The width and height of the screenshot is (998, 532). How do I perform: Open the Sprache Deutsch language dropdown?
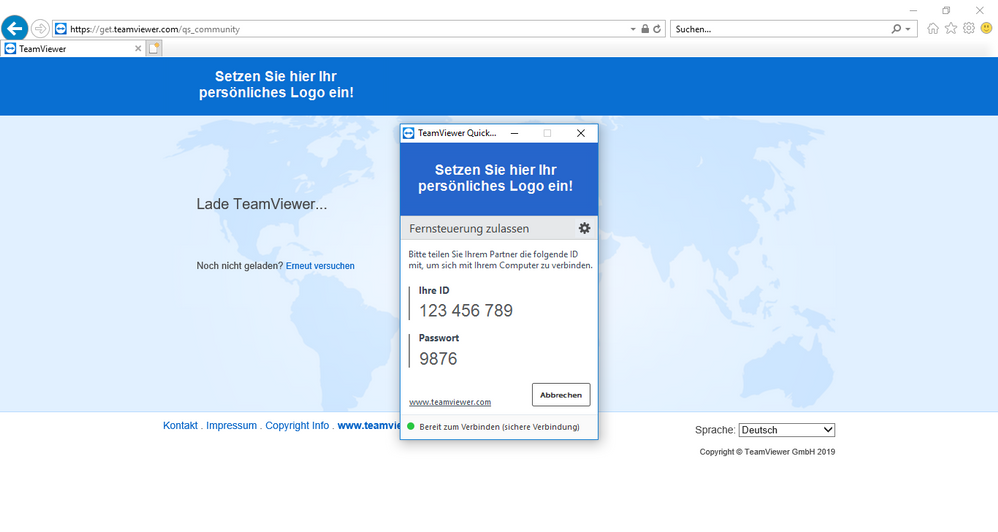pyautogui.click(x=787, y=430)
